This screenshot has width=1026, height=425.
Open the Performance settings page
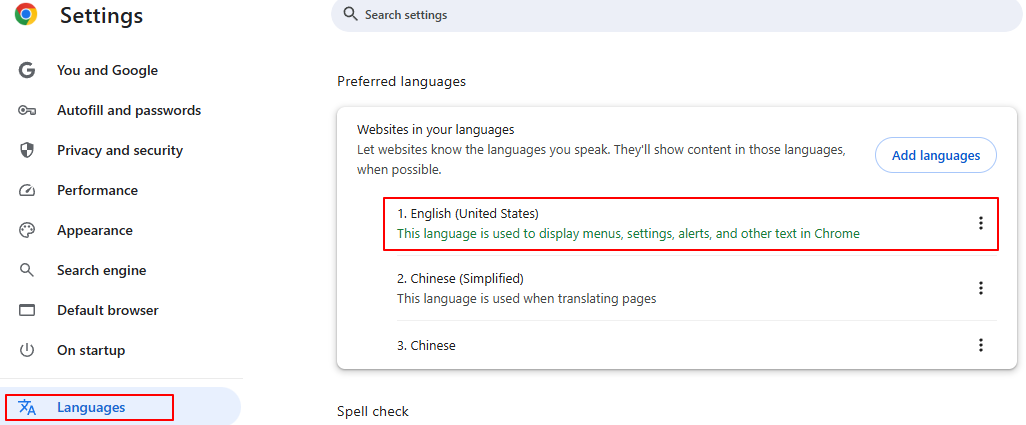pos(97,191)
